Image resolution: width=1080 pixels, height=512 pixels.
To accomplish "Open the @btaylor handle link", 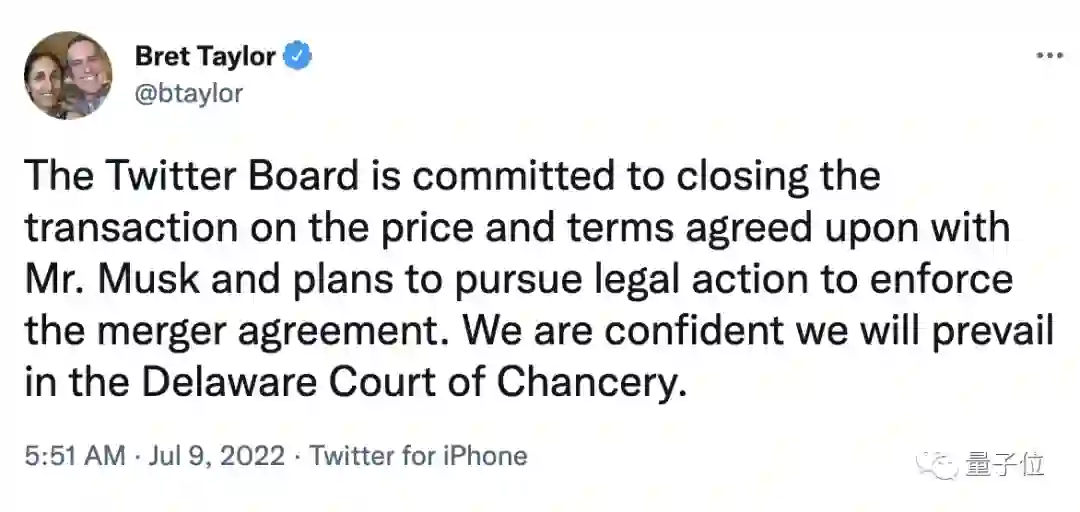I will pos(188,92).
